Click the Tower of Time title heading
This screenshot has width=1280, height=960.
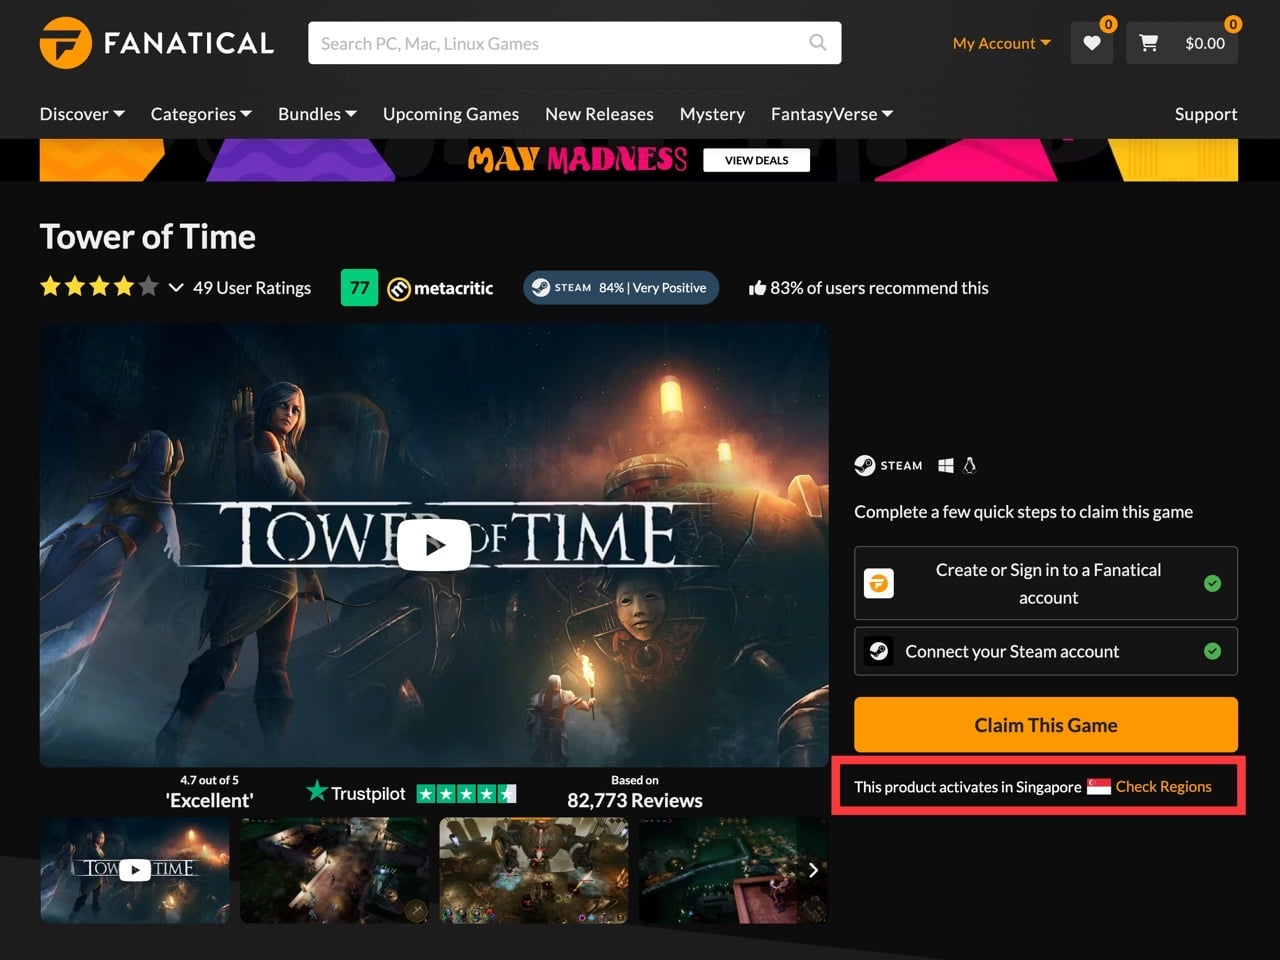click(x=148, y=237)
